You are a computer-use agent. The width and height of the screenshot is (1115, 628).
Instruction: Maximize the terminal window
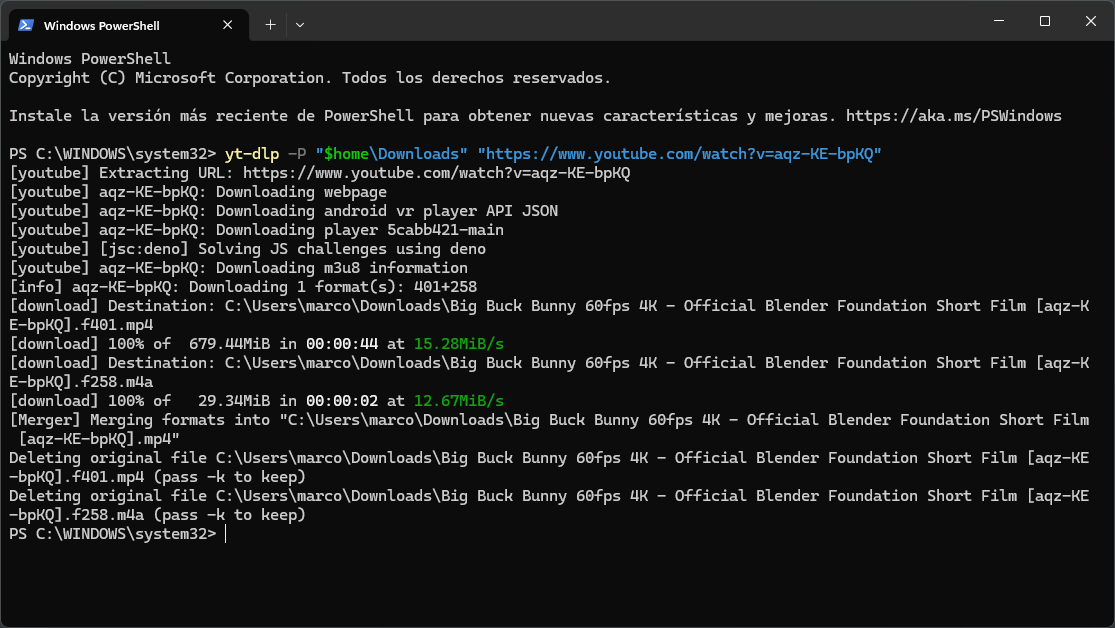pos(1045,21)
